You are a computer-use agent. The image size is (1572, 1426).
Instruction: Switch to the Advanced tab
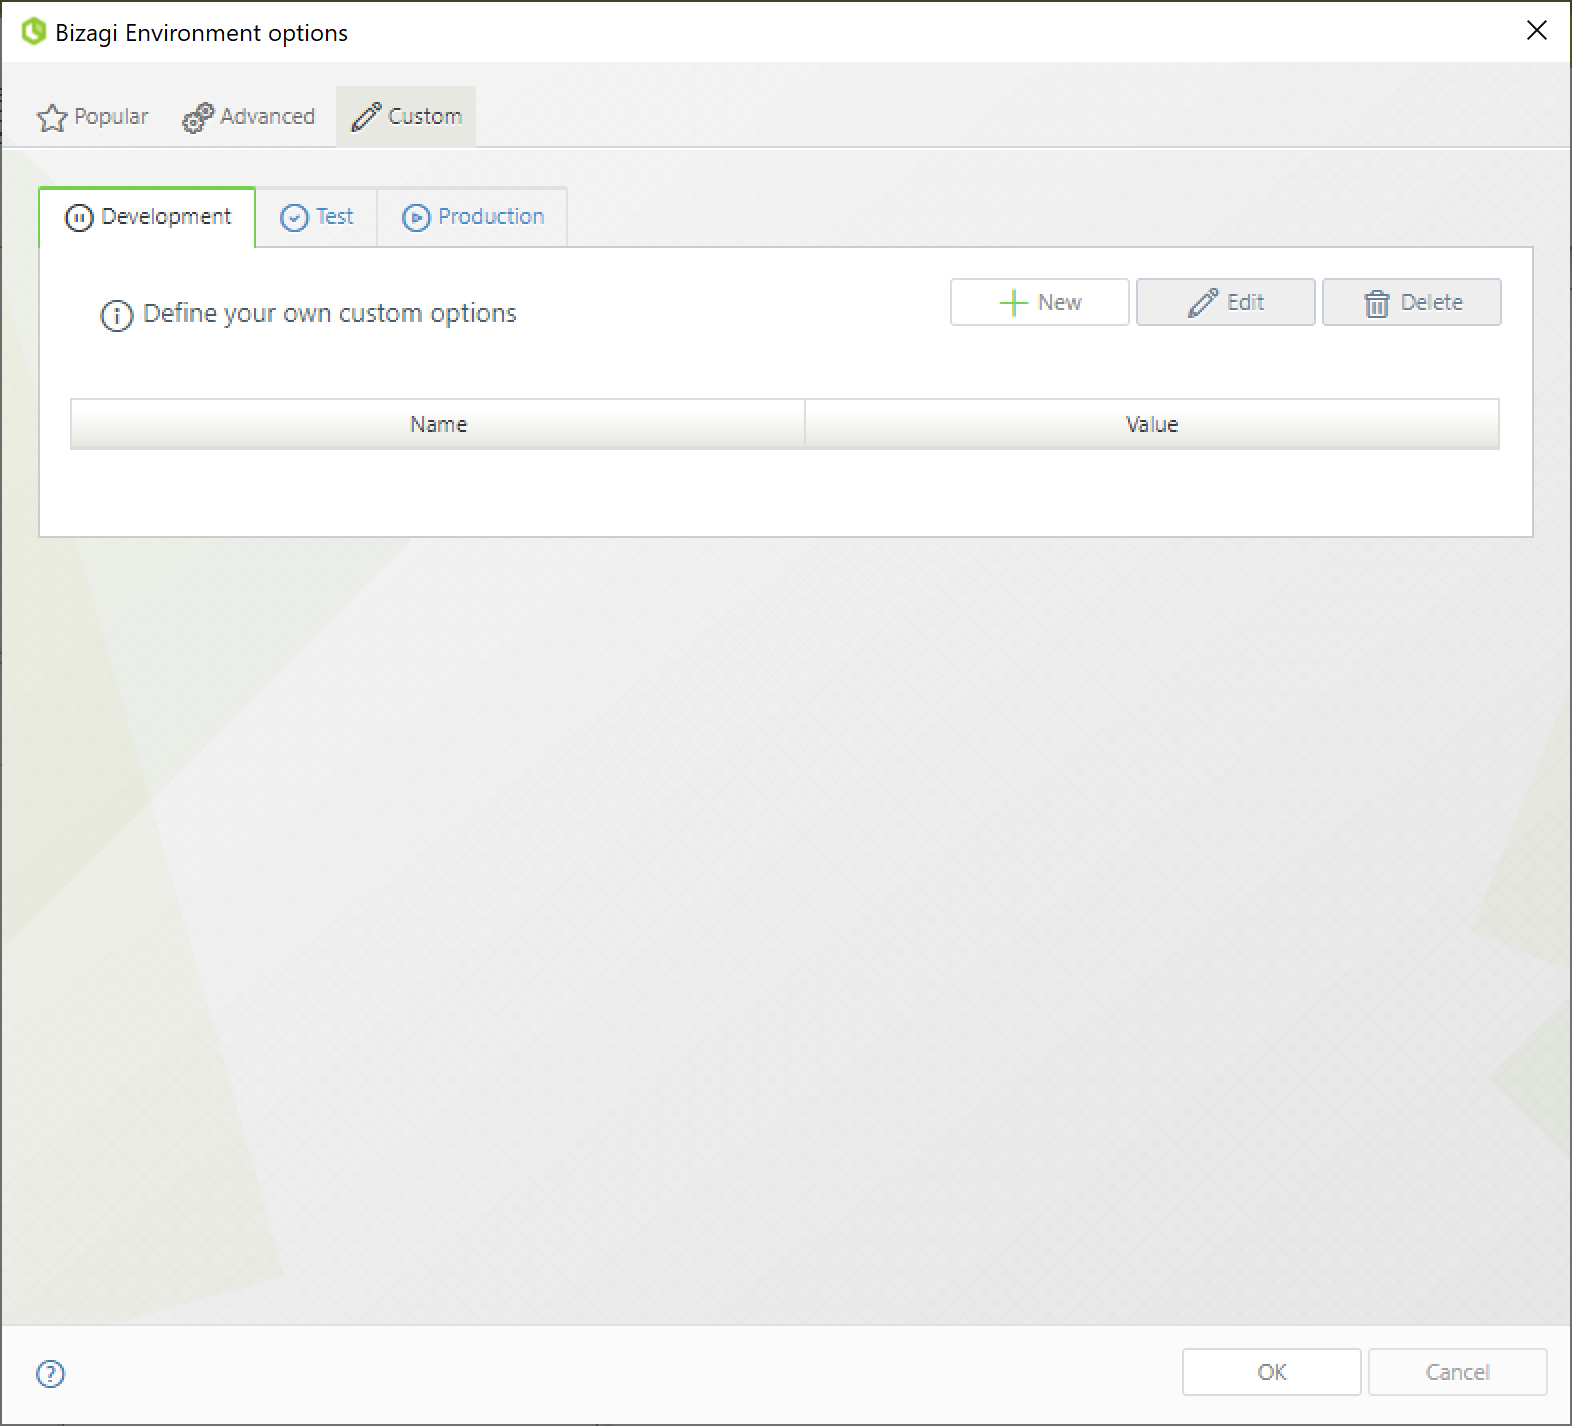click(x=249, y=117)
